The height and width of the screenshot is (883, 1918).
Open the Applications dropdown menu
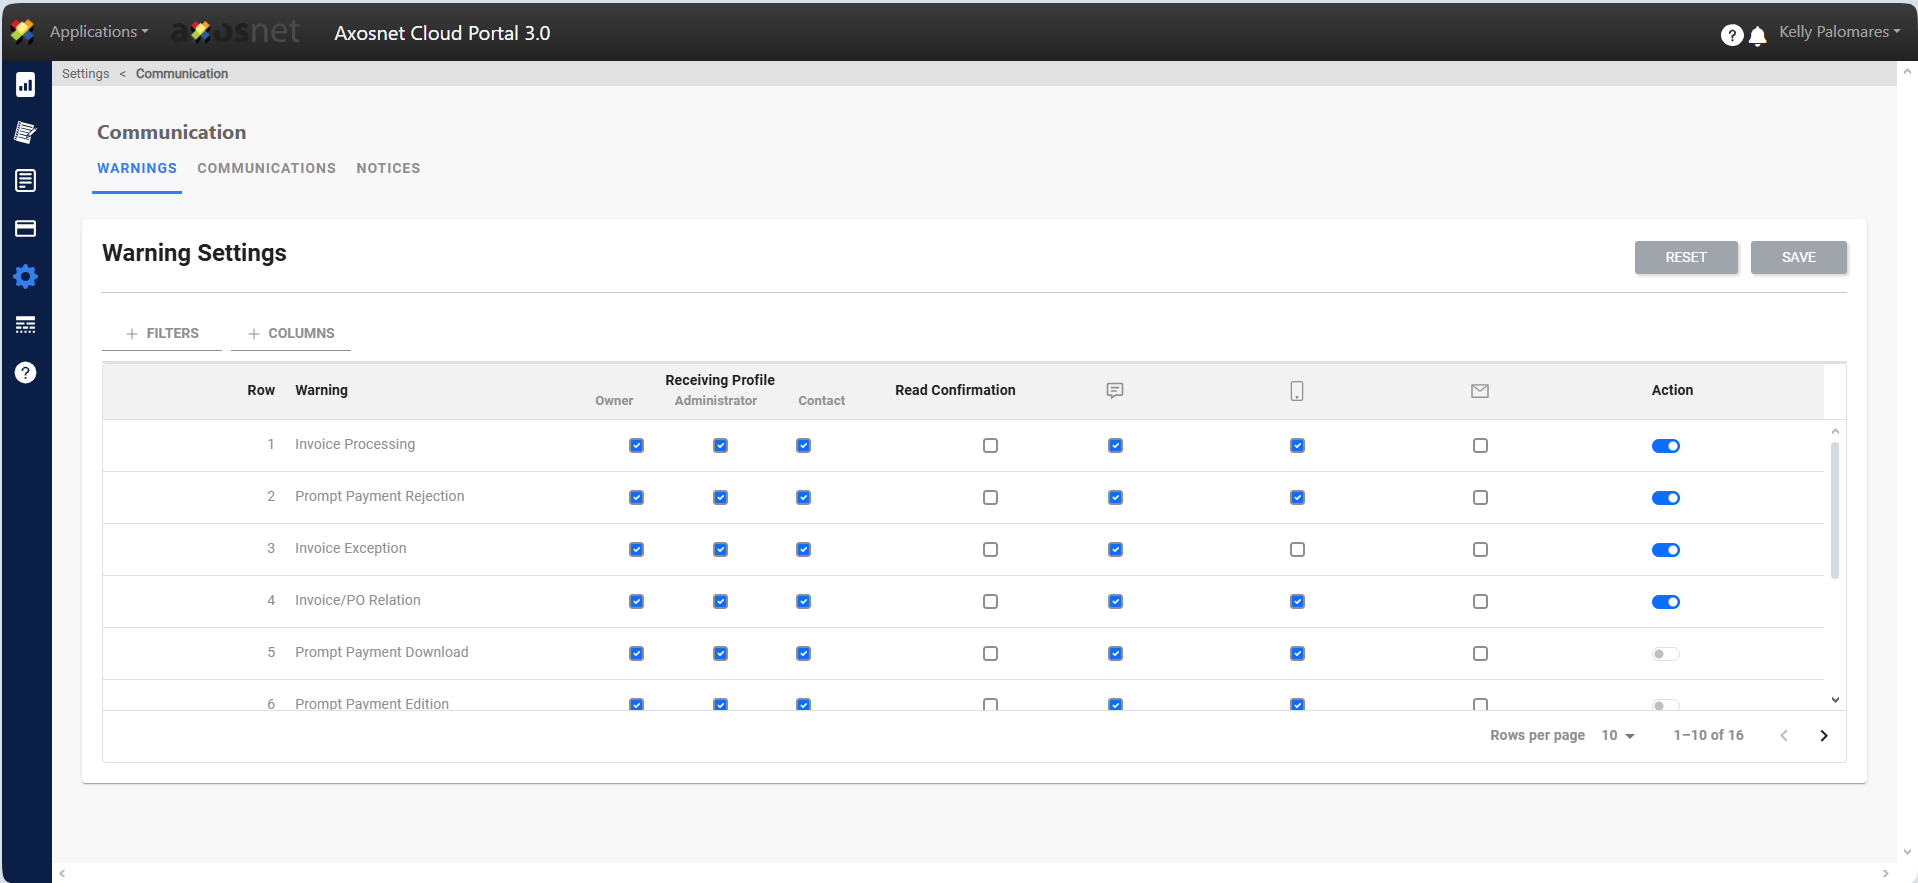click(99, 32)
